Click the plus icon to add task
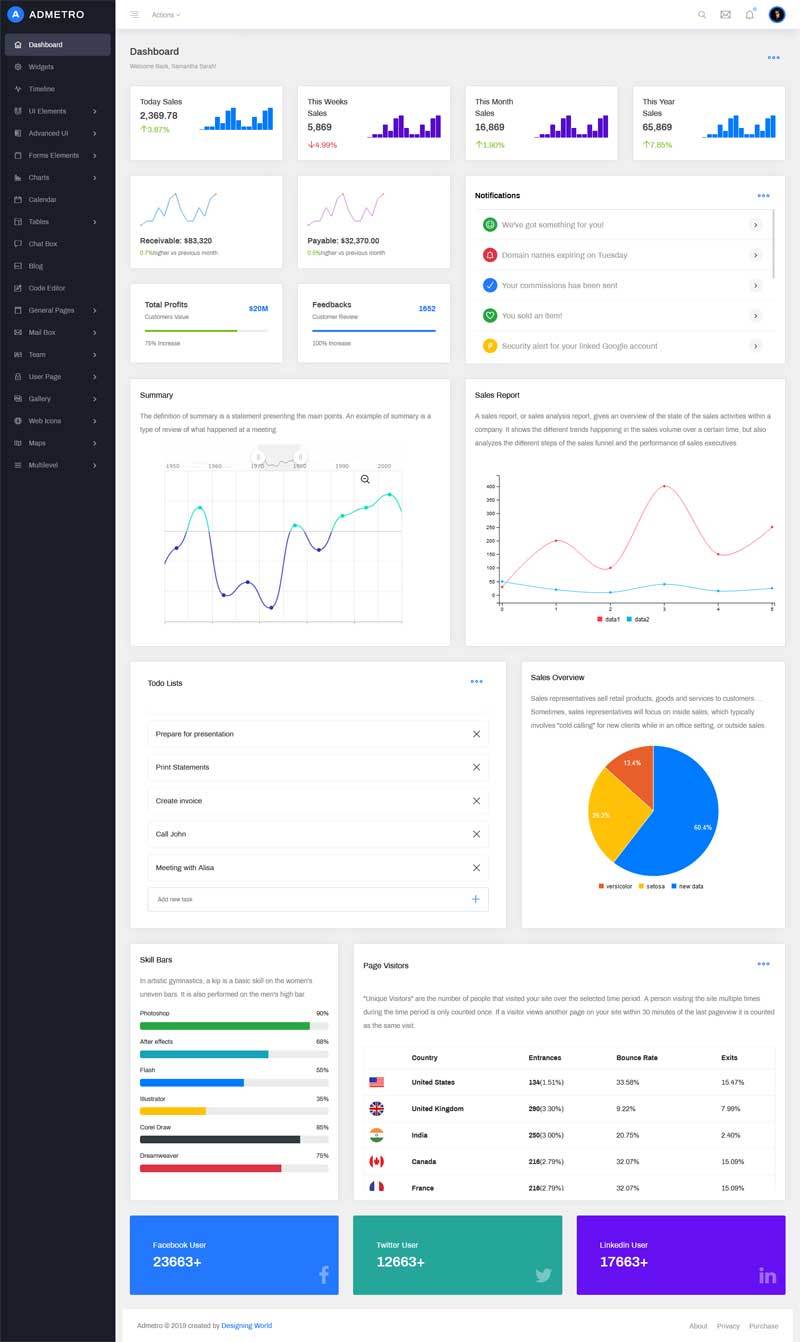Screen dimensions: 800x1342 475,899
